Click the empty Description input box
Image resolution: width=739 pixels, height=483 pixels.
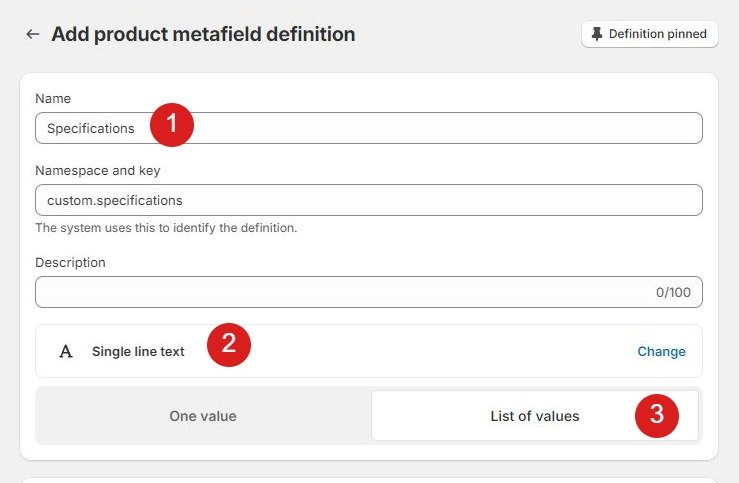coord(340,292)
